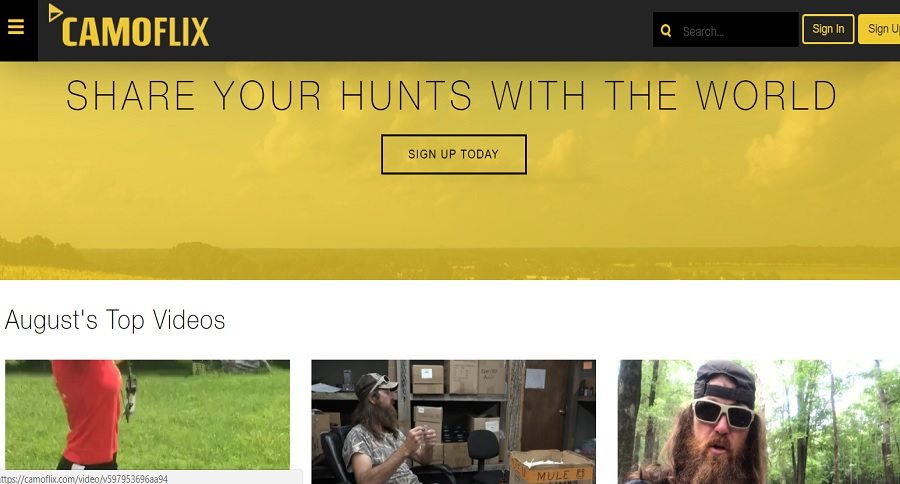Click the CAMOFLIX logo text
900x484 pixels.
coord(135,32)
